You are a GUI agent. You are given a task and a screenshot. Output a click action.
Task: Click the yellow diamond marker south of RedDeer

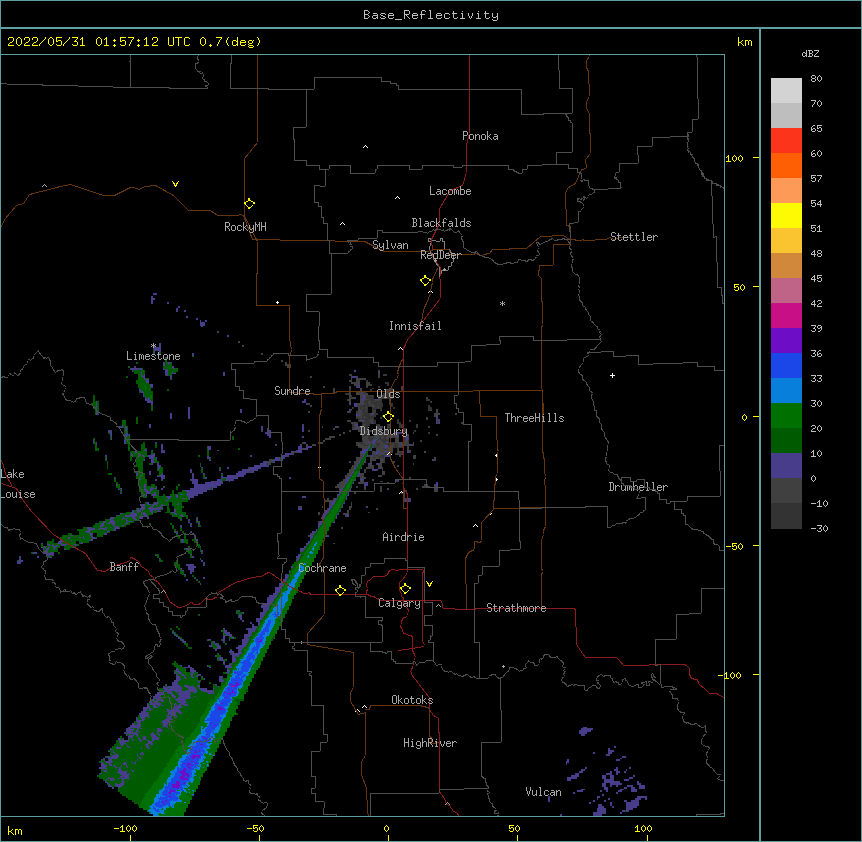(425, 281)
